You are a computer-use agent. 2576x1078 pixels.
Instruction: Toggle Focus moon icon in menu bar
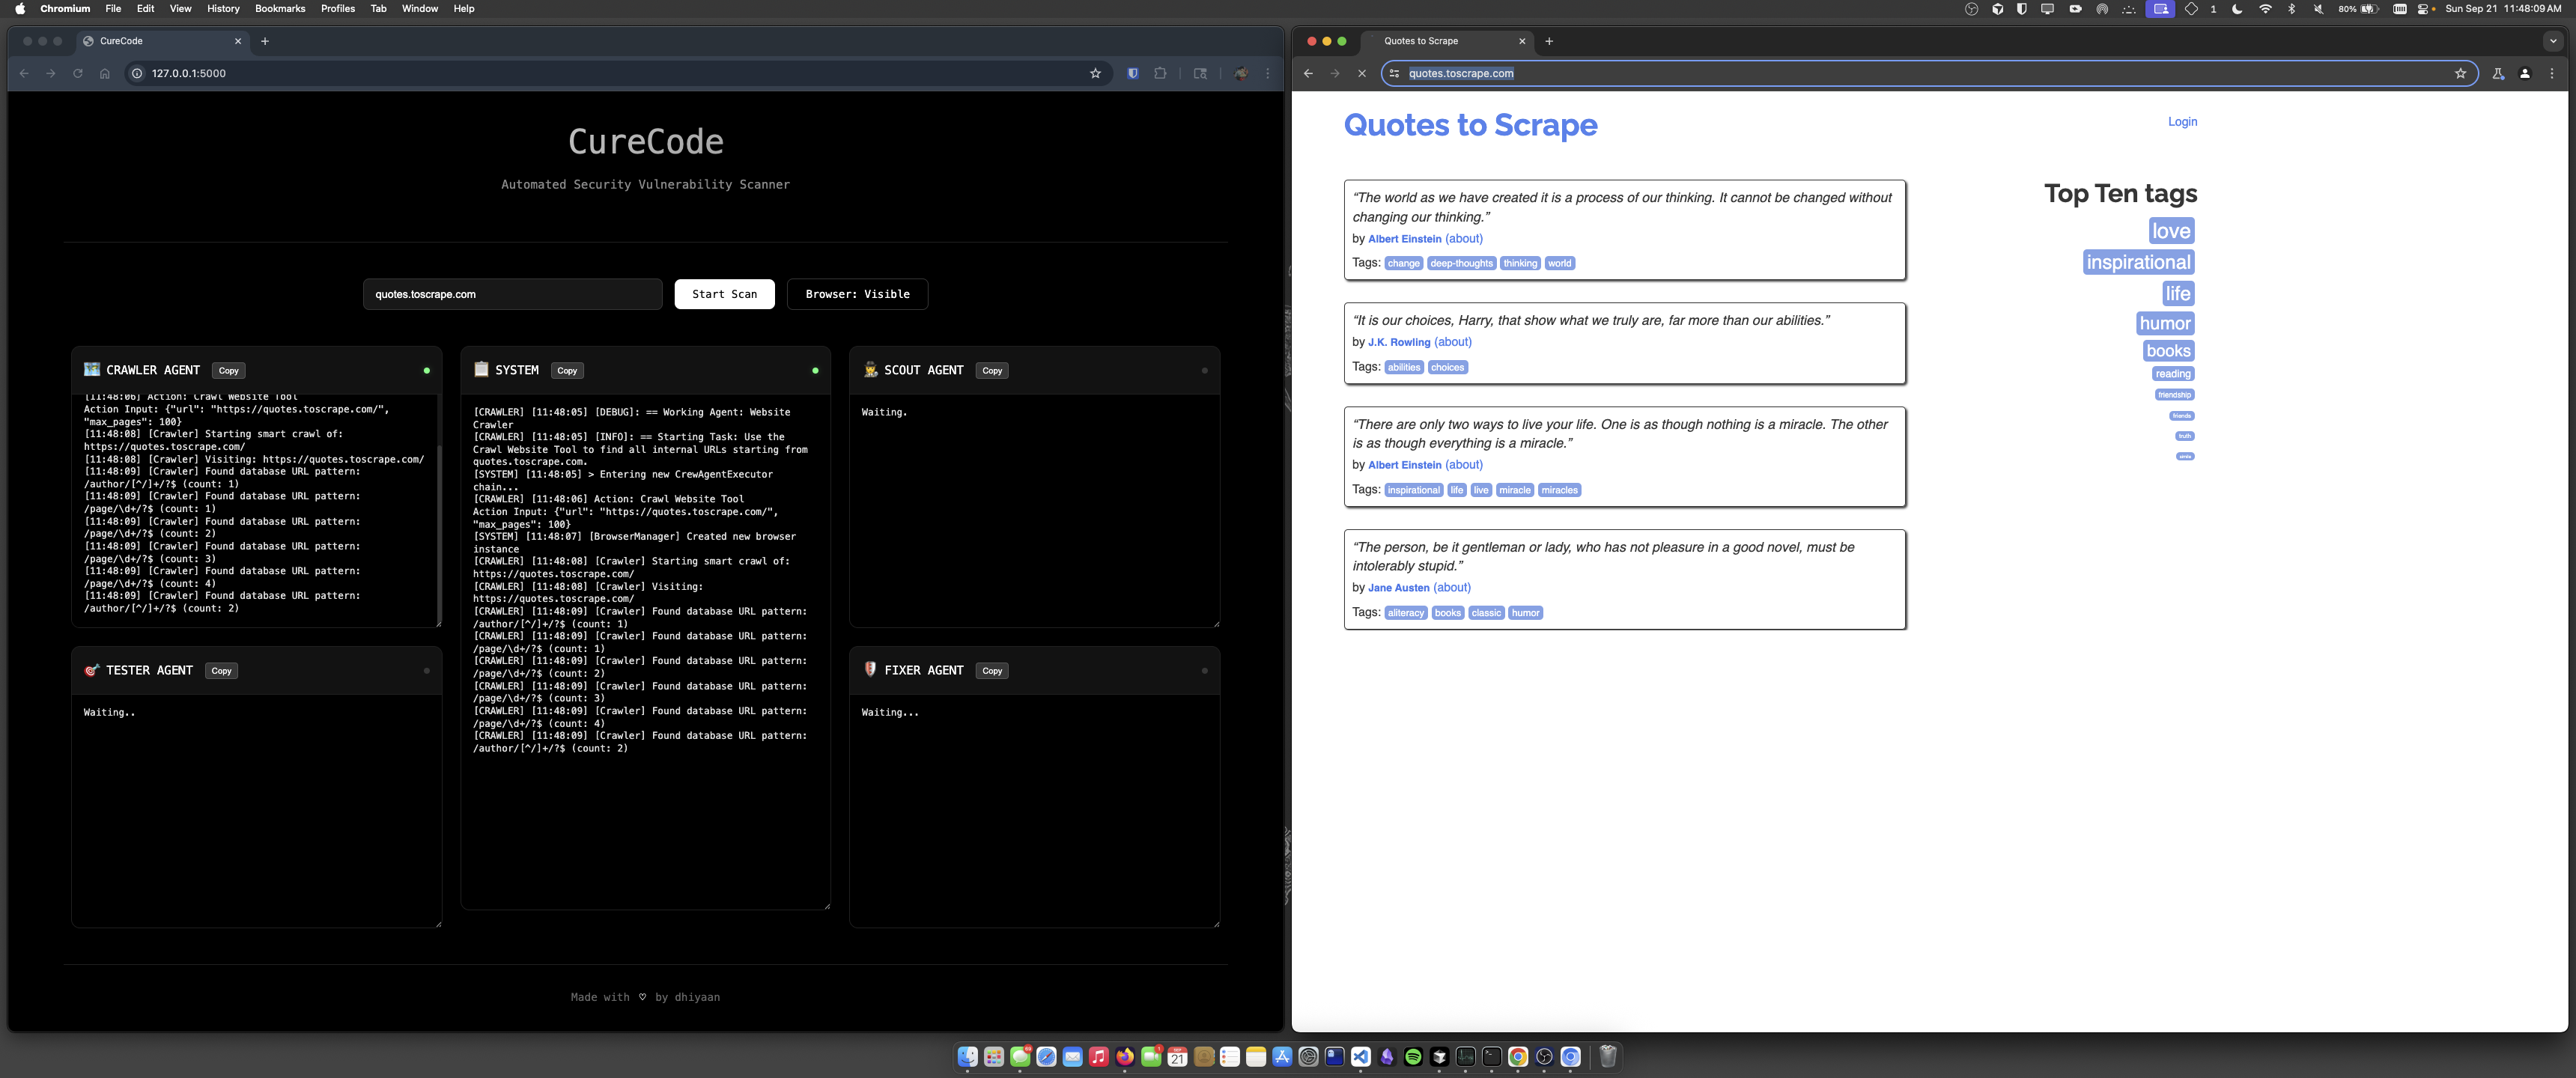[x=2237, y=9]
